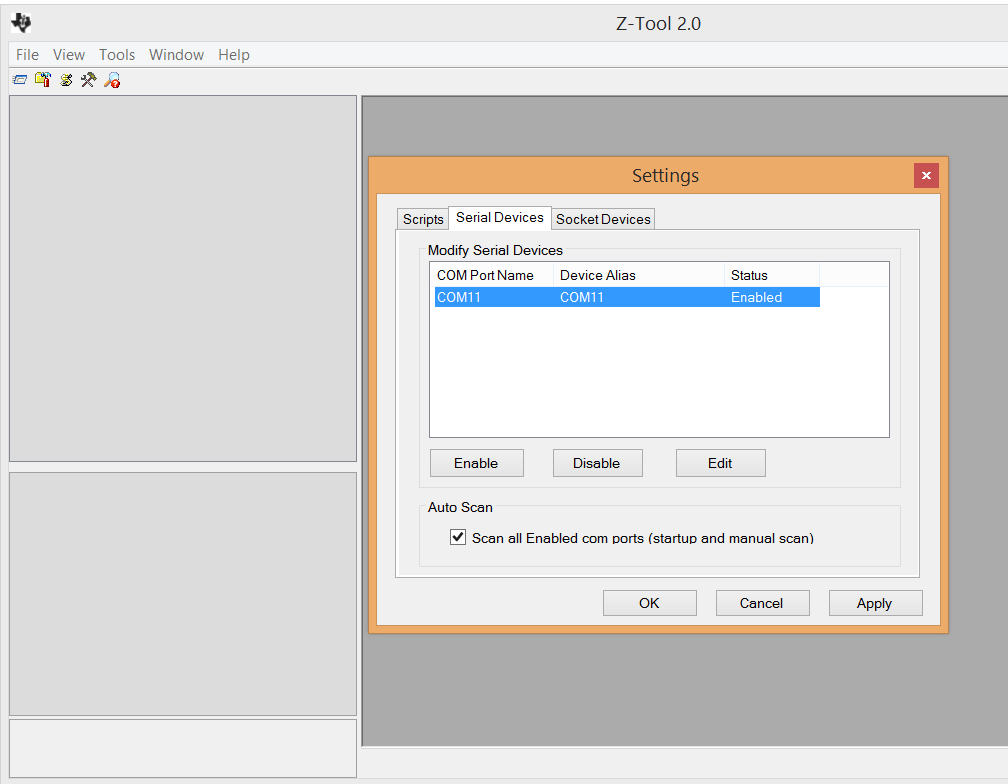Click the Enable button
Viewport: 1008px width, 784px height.
(x=476, y=463)
